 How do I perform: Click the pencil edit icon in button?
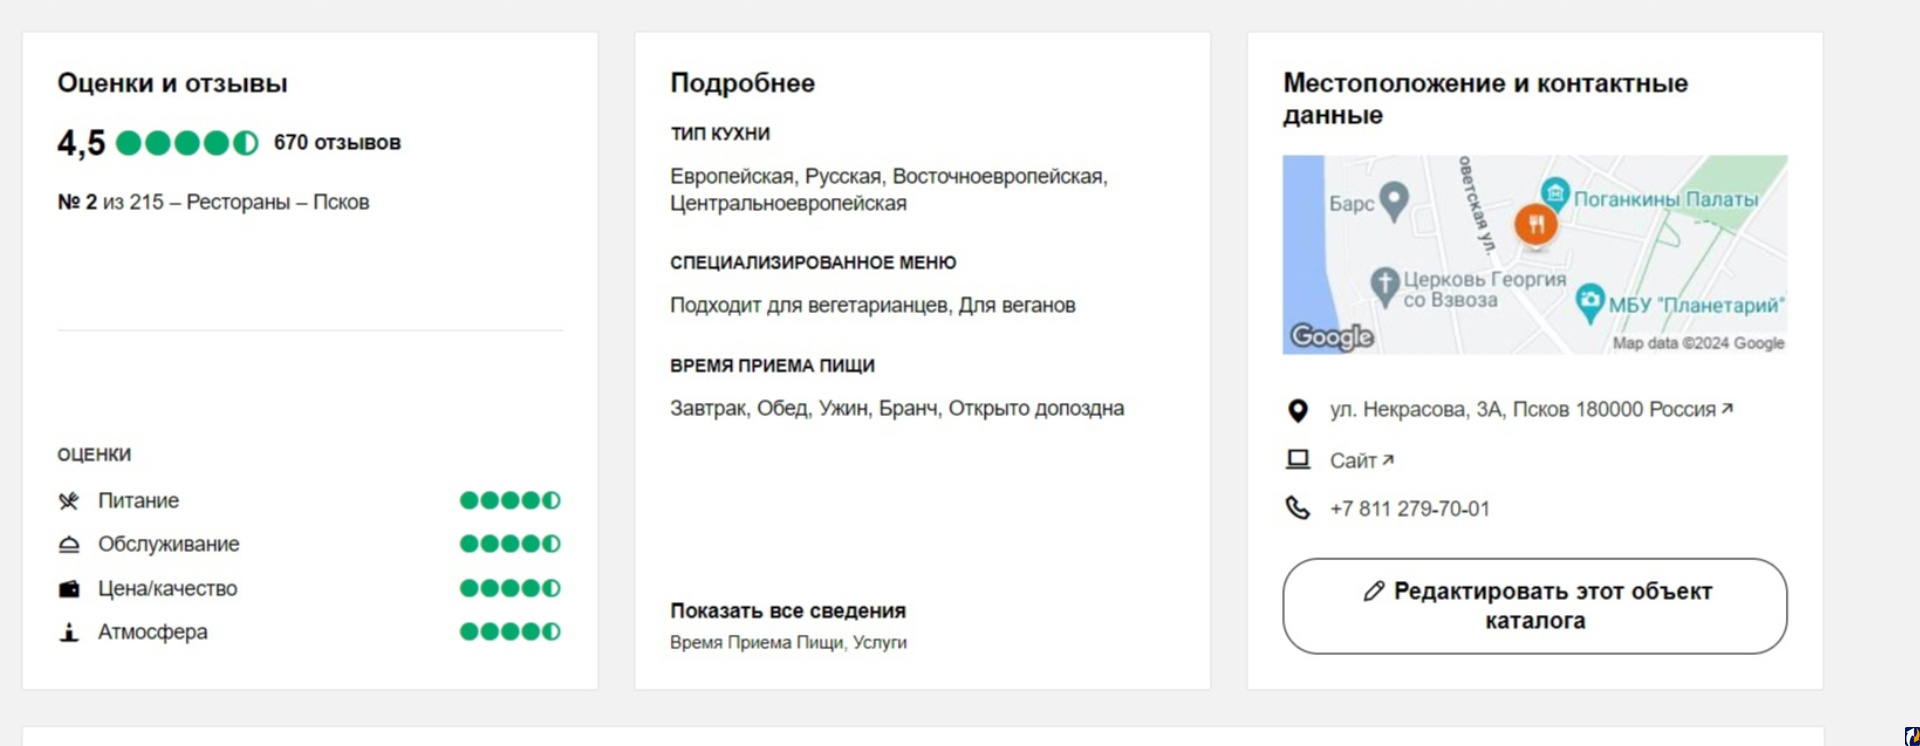(x=1374, y=591)
